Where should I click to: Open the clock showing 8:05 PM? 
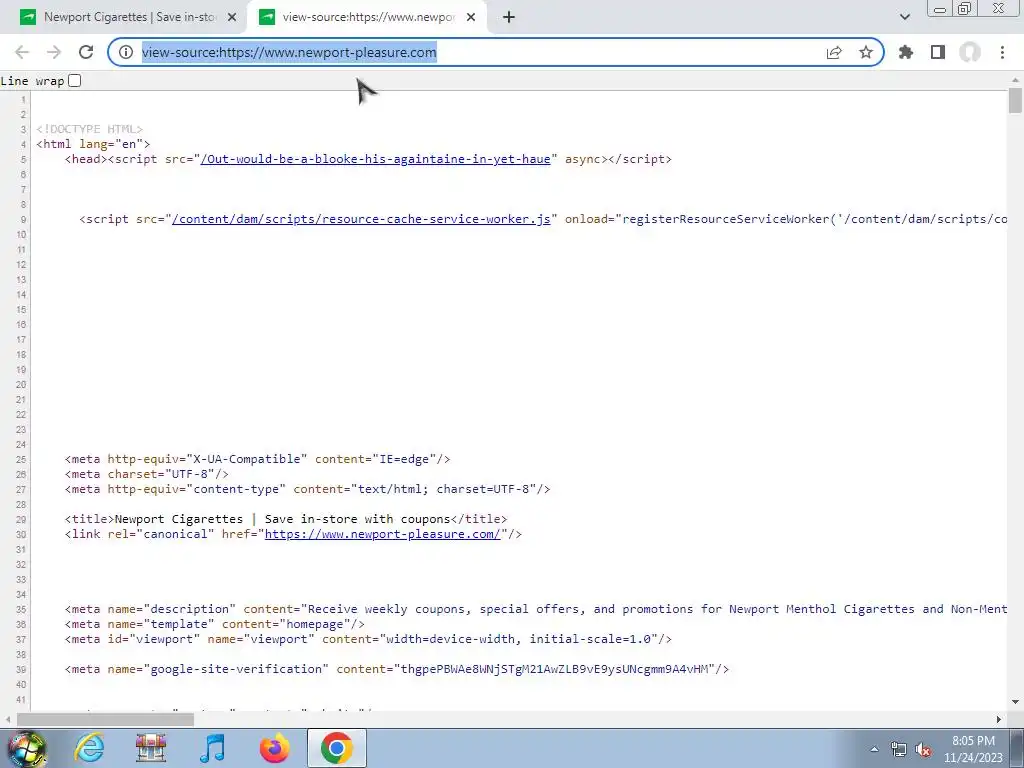973,749
